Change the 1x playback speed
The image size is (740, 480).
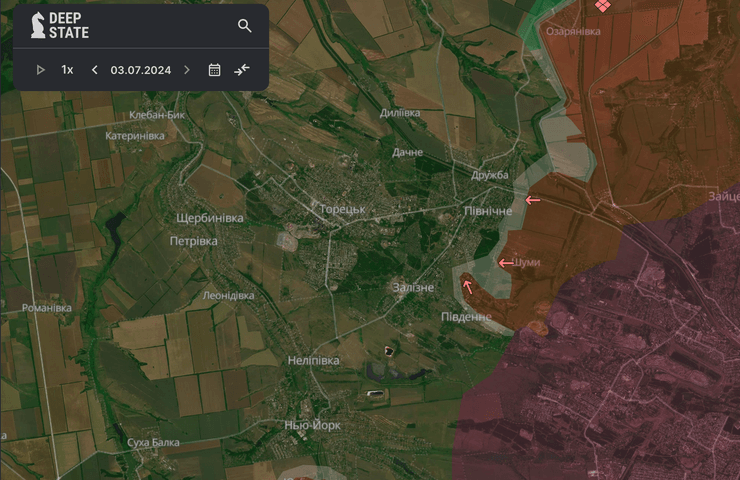[x=67, y=70]
